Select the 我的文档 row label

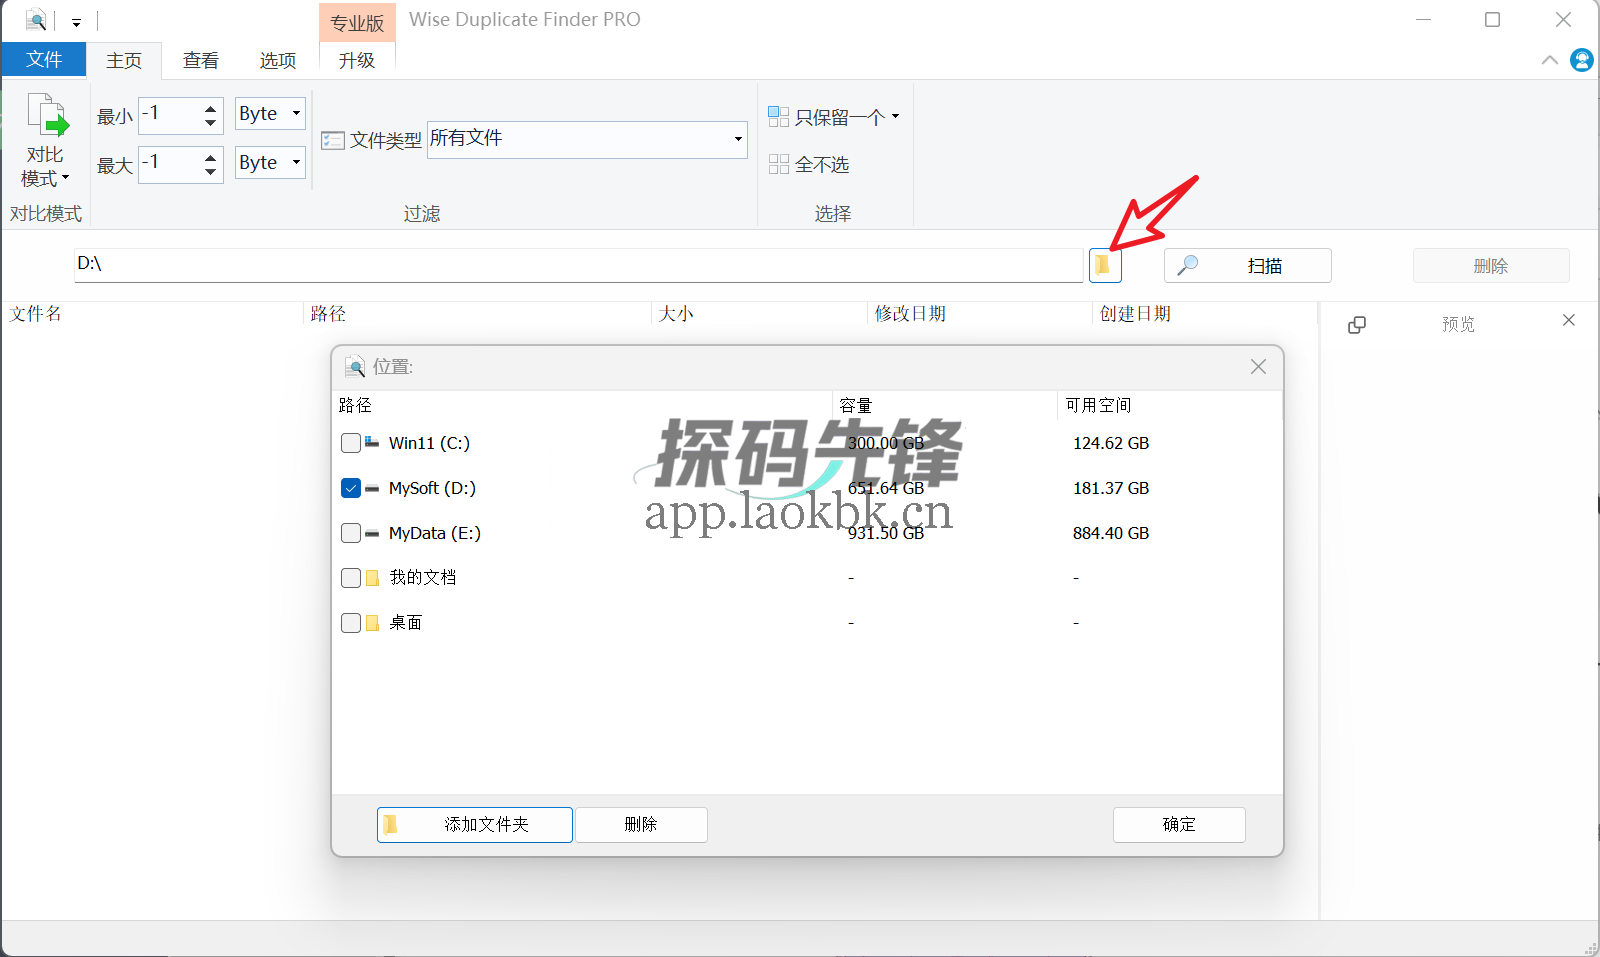[x=423, y=578]
